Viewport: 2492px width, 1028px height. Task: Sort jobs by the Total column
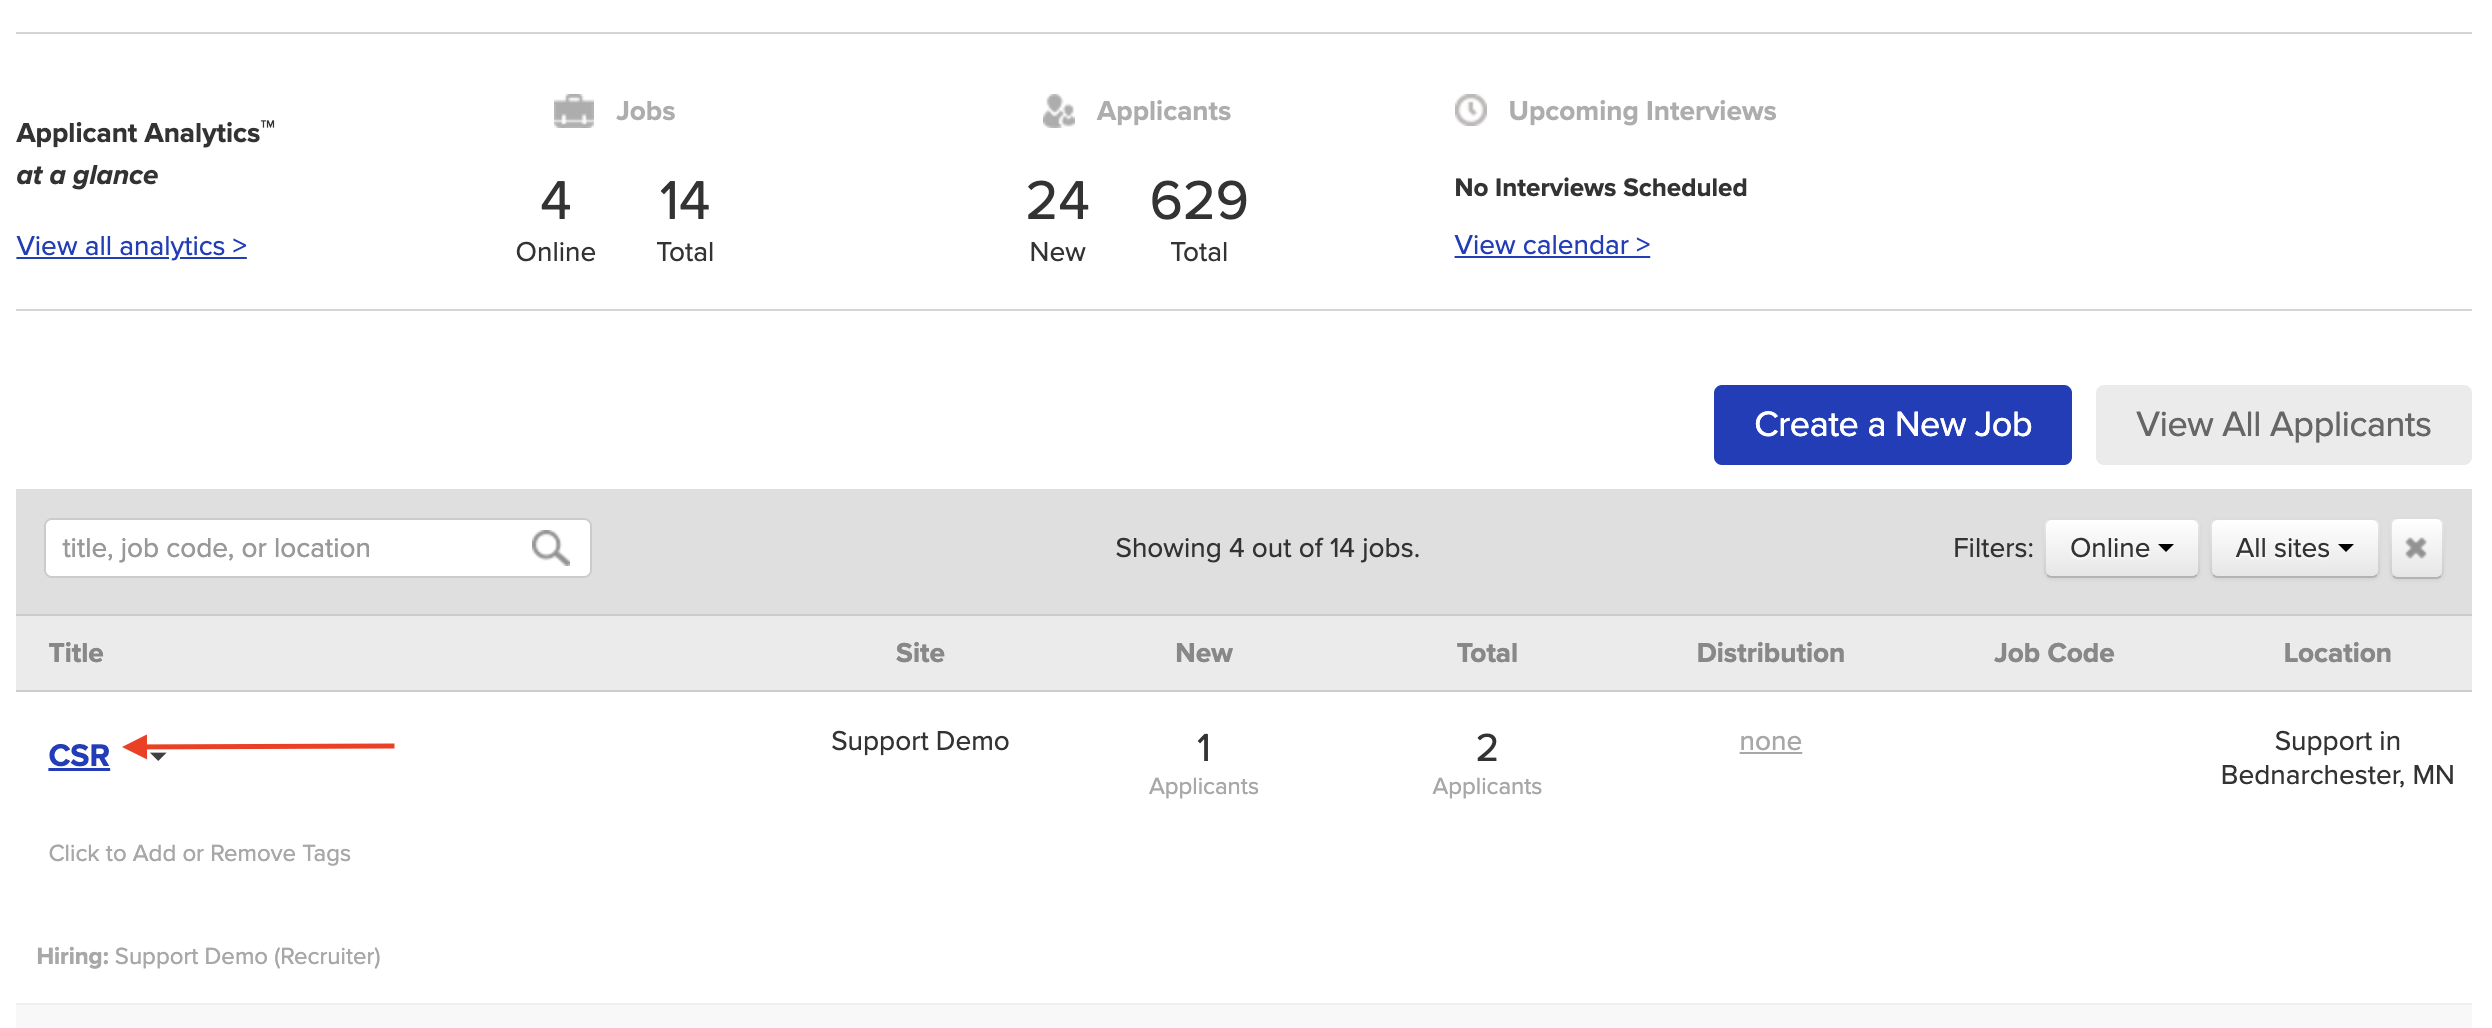pos(1487,652)
